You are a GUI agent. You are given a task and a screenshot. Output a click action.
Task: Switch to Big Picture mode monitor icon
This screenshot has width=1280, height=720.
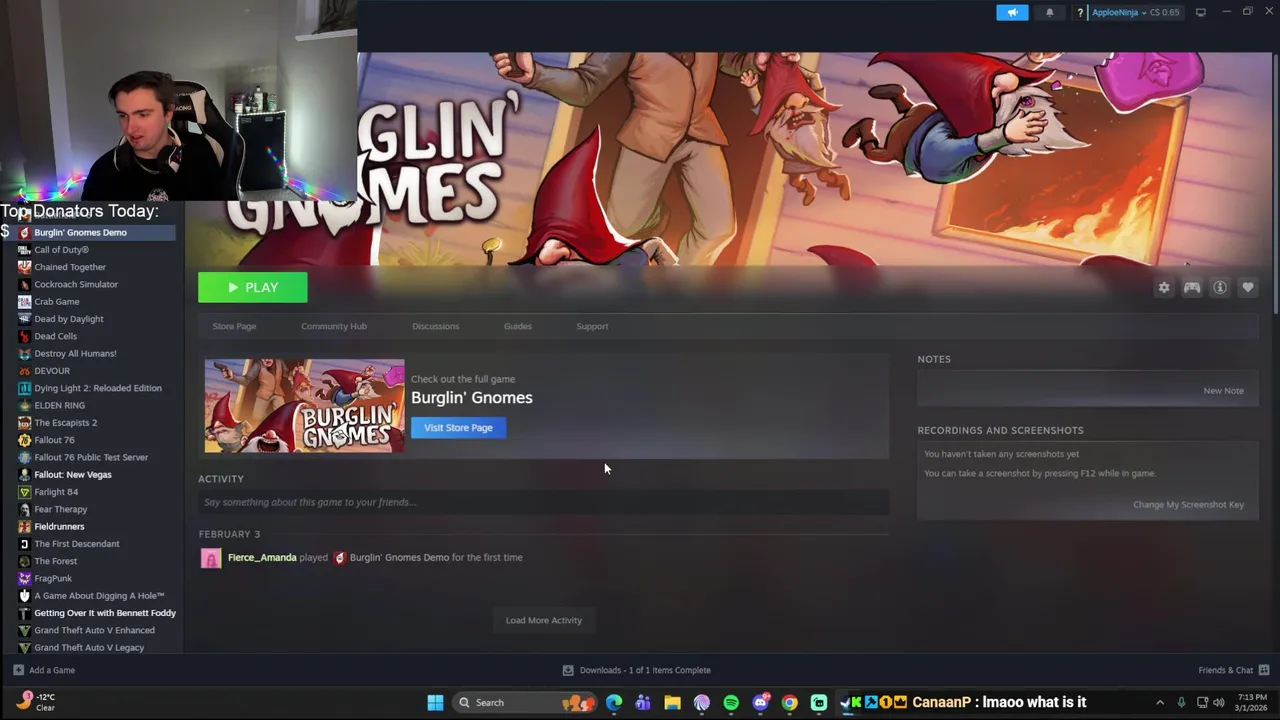pyautogui.click(x=1201, y=12)
